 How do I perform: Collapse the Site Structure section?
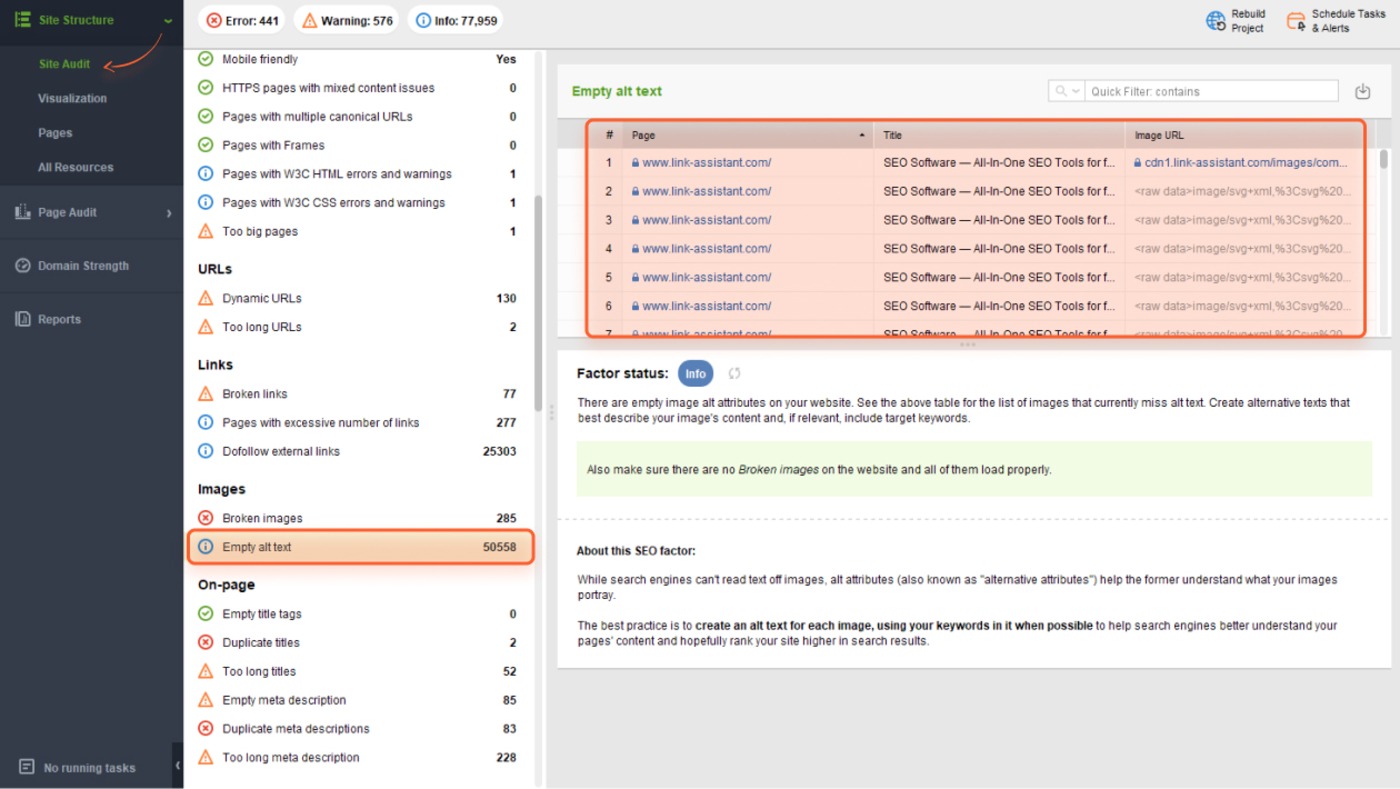pos(166,19)
